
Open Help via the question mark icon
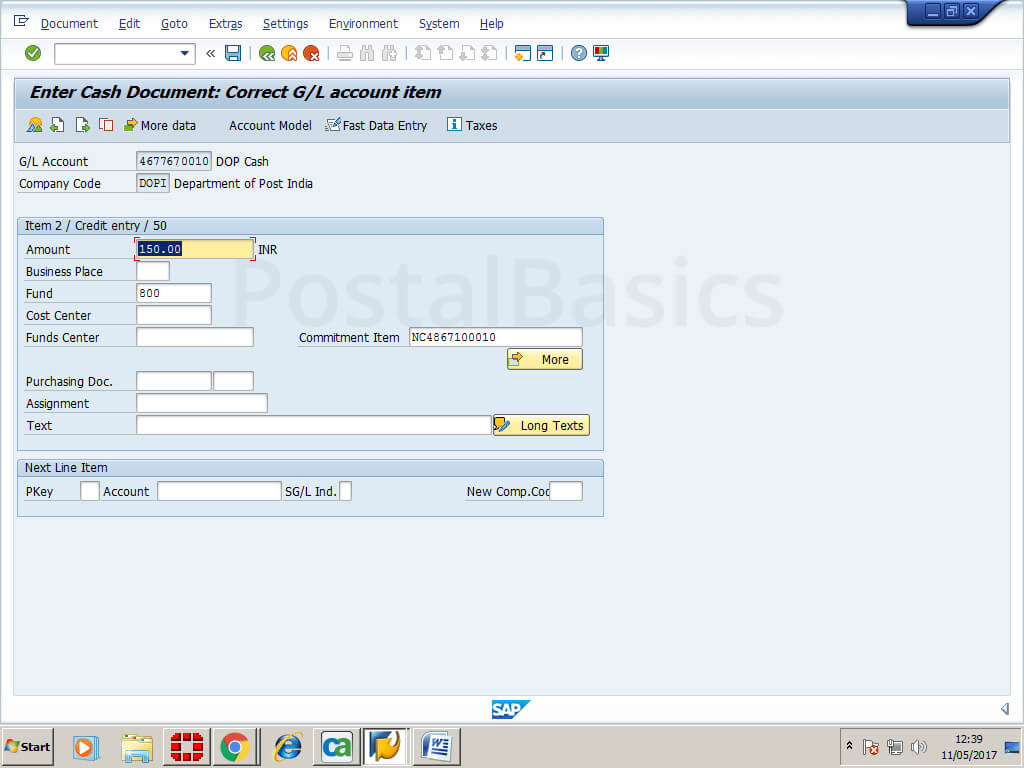click(x=579, y=53)
